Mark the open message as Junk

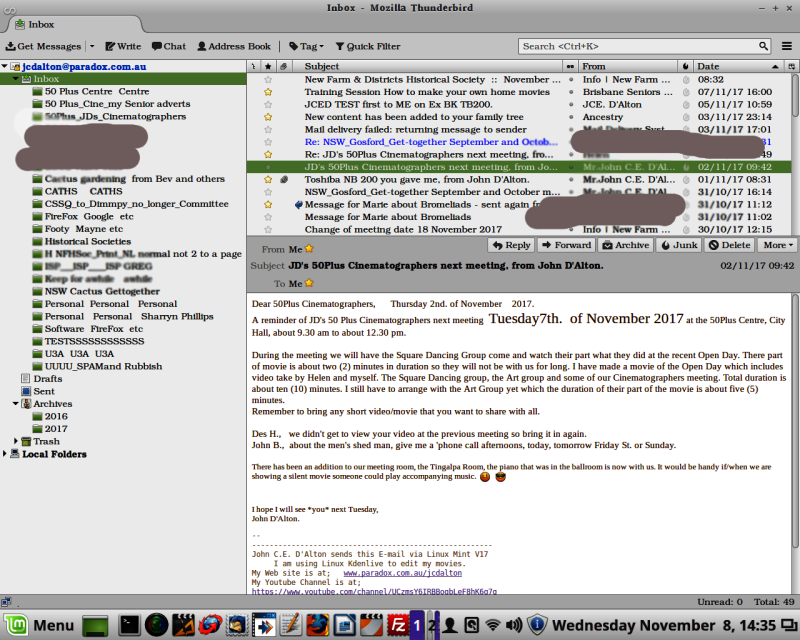[x=679, y=245]
